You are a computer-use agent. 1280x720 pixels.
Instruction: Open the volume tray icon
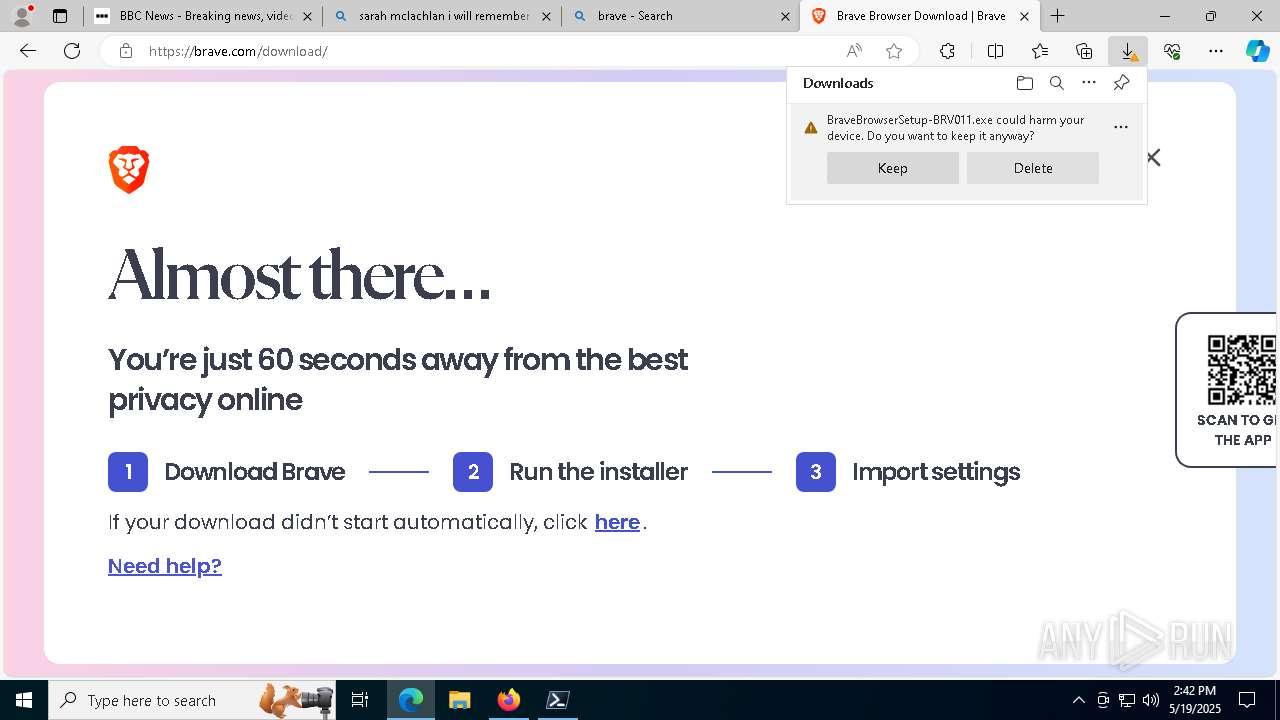pos(1151,700)
